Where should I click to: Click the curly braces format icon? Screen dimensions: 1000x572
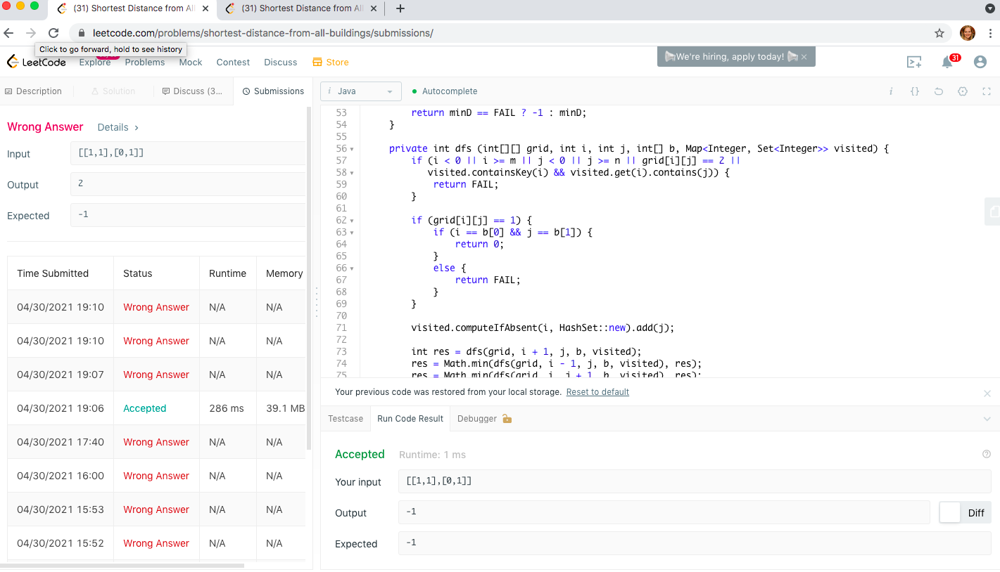[x=914, y=91]
